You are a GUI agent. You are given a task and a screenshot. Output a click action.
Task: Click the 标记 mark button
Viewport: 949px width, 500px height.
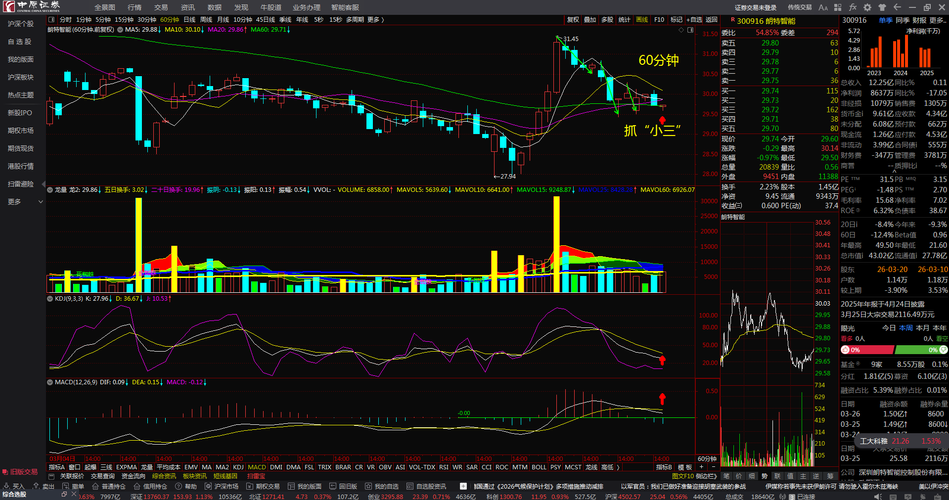click(676, 20)
